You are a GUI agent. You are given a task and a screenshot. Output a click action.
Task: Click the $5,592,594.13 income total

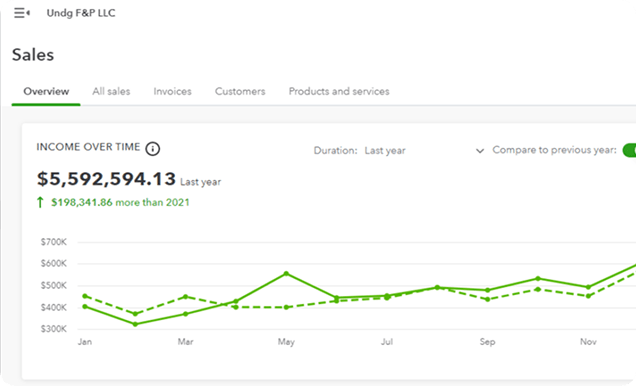pyautogui.click(x=106, y=179)
